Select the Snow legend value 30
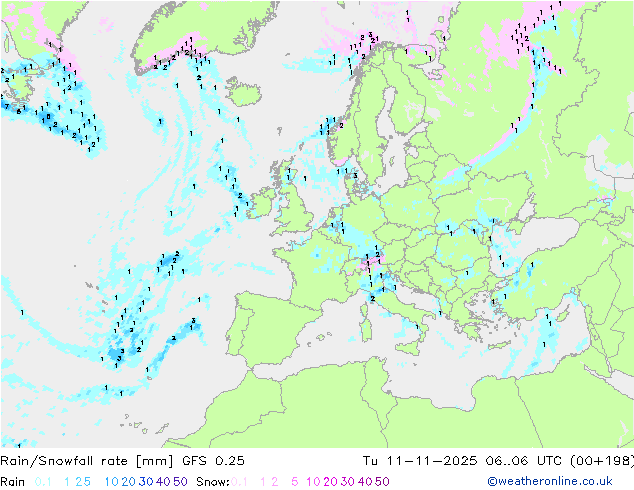The height and width of the screenshot is (490, 634). coord(348,482)
